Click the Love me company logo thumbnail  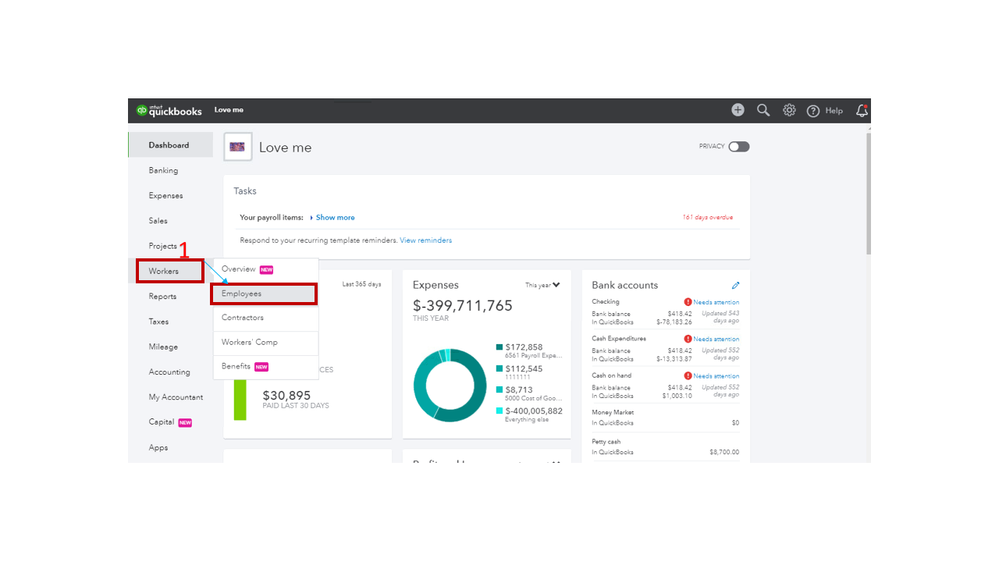point(238,147)
